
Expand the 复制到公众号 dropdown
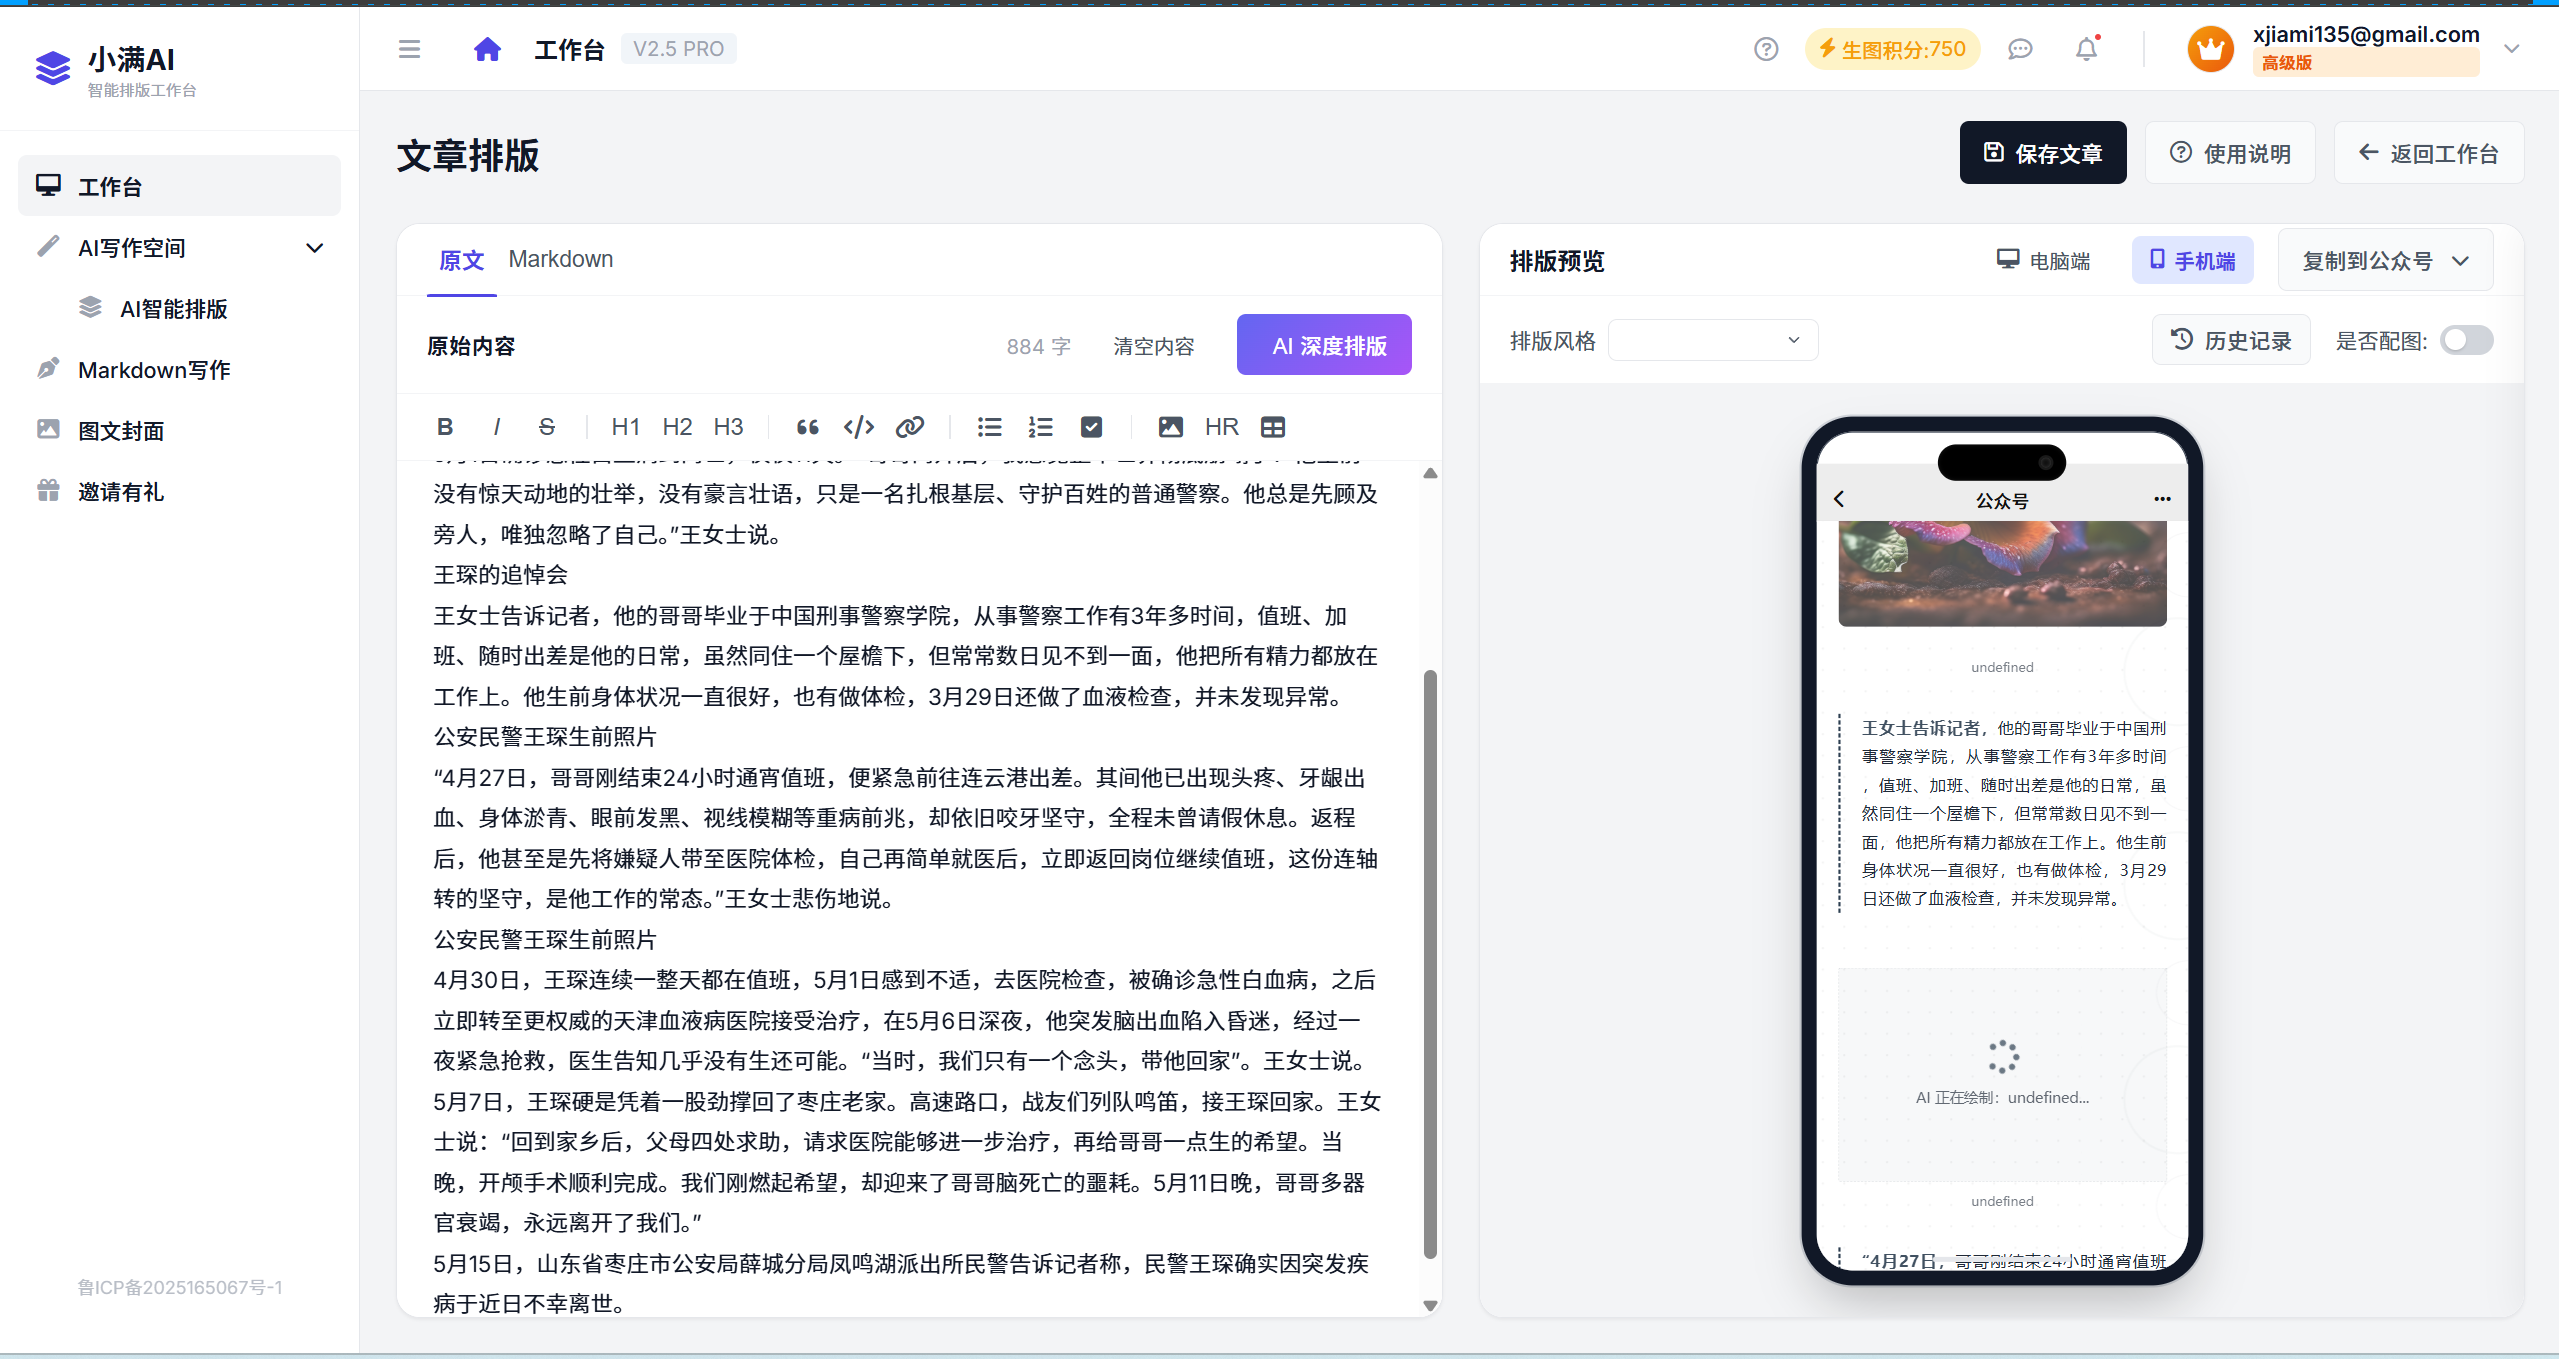(2385, 260)
